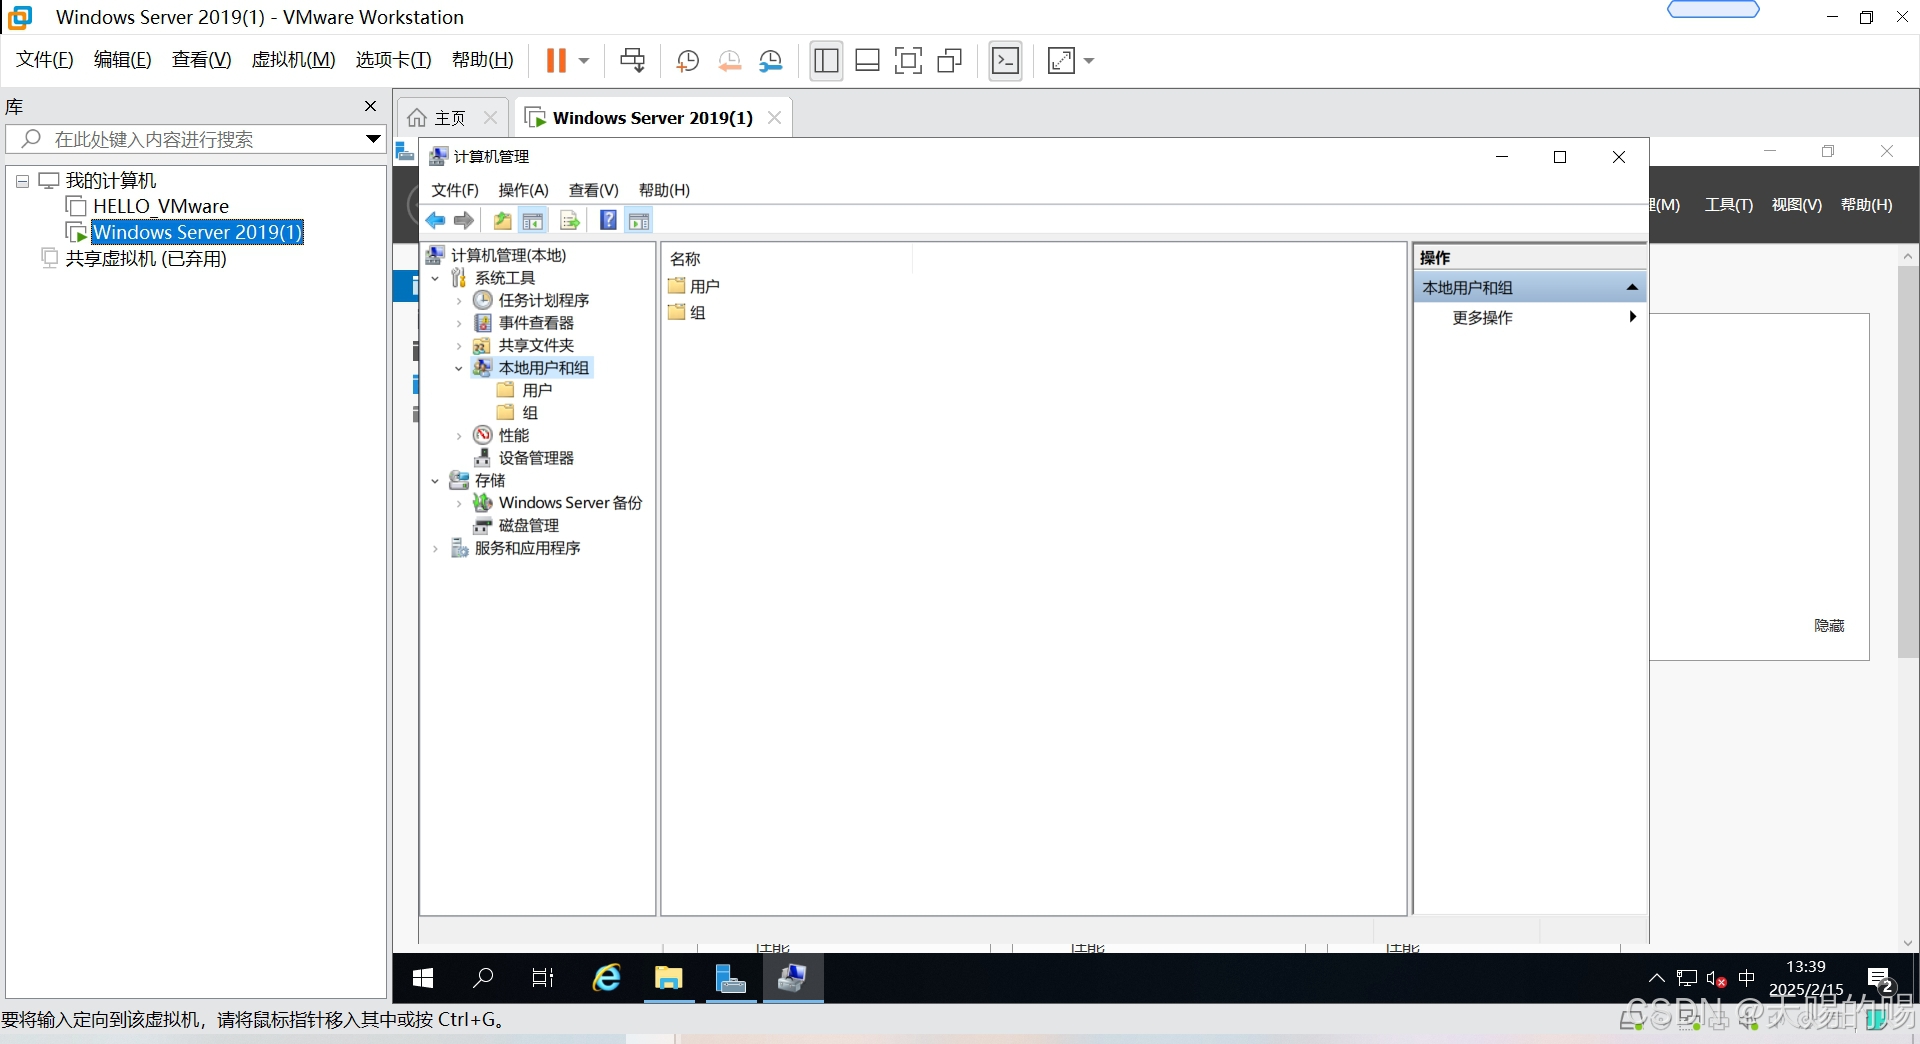1920x1044 pixels.
Task: Collapse the 存储 tree node
Action: [x=435, y=481]
